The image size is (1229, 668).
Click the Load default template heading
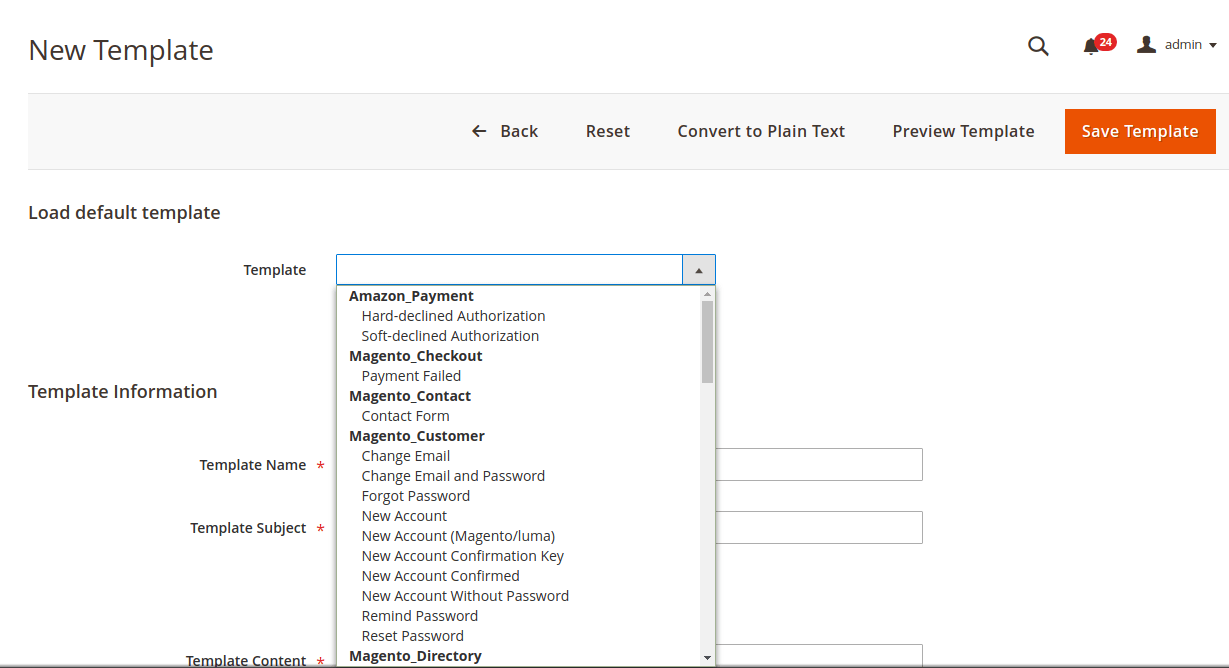[124, 212]
